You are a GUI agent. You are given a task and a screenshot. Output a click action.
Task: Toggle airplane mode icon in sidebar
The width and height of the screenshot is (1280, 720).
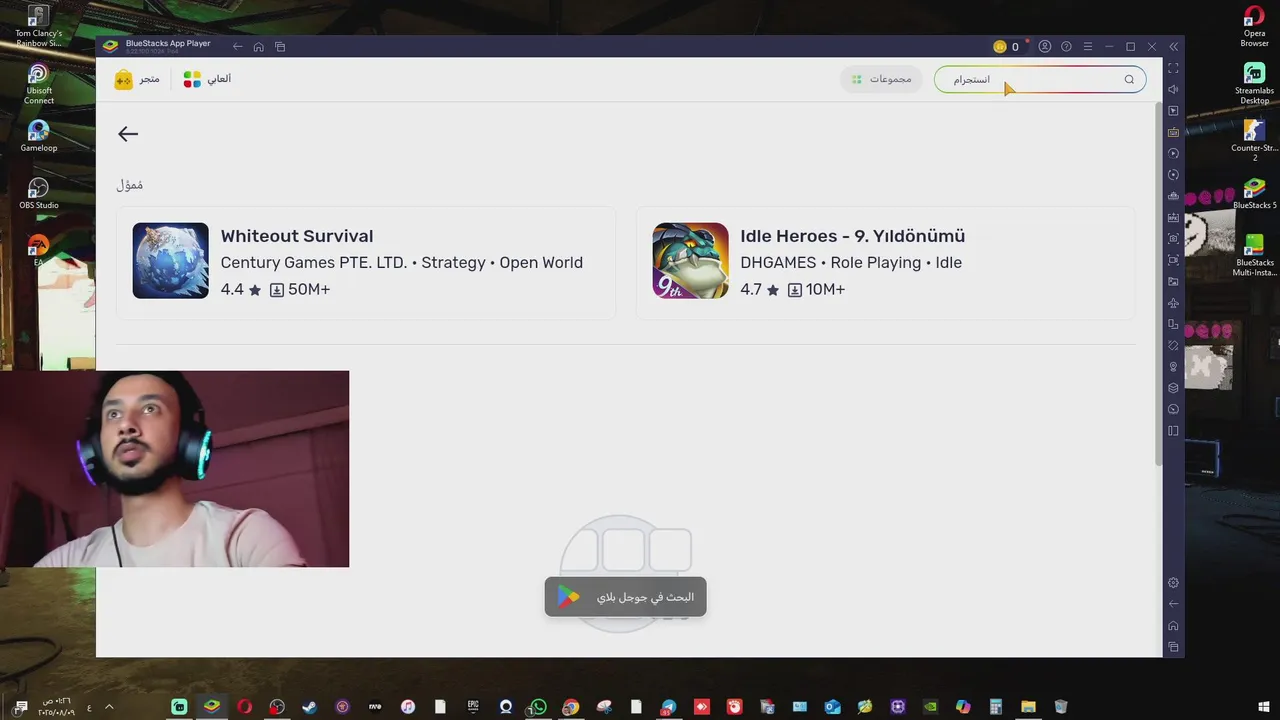pyautogui.click(x=1173, y=303)
